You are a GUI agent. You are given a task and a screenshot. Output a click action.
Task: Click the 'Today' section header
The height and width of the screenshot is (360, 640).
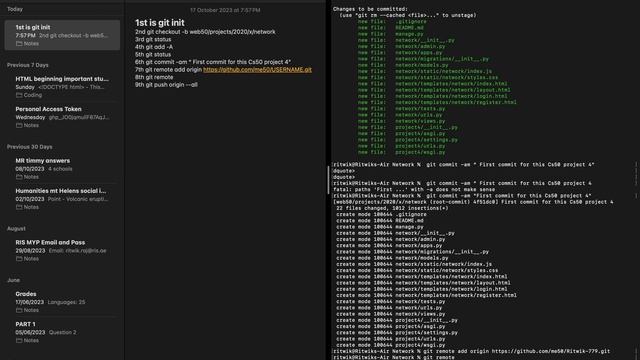pyautogui.click(x=15, y=9)
